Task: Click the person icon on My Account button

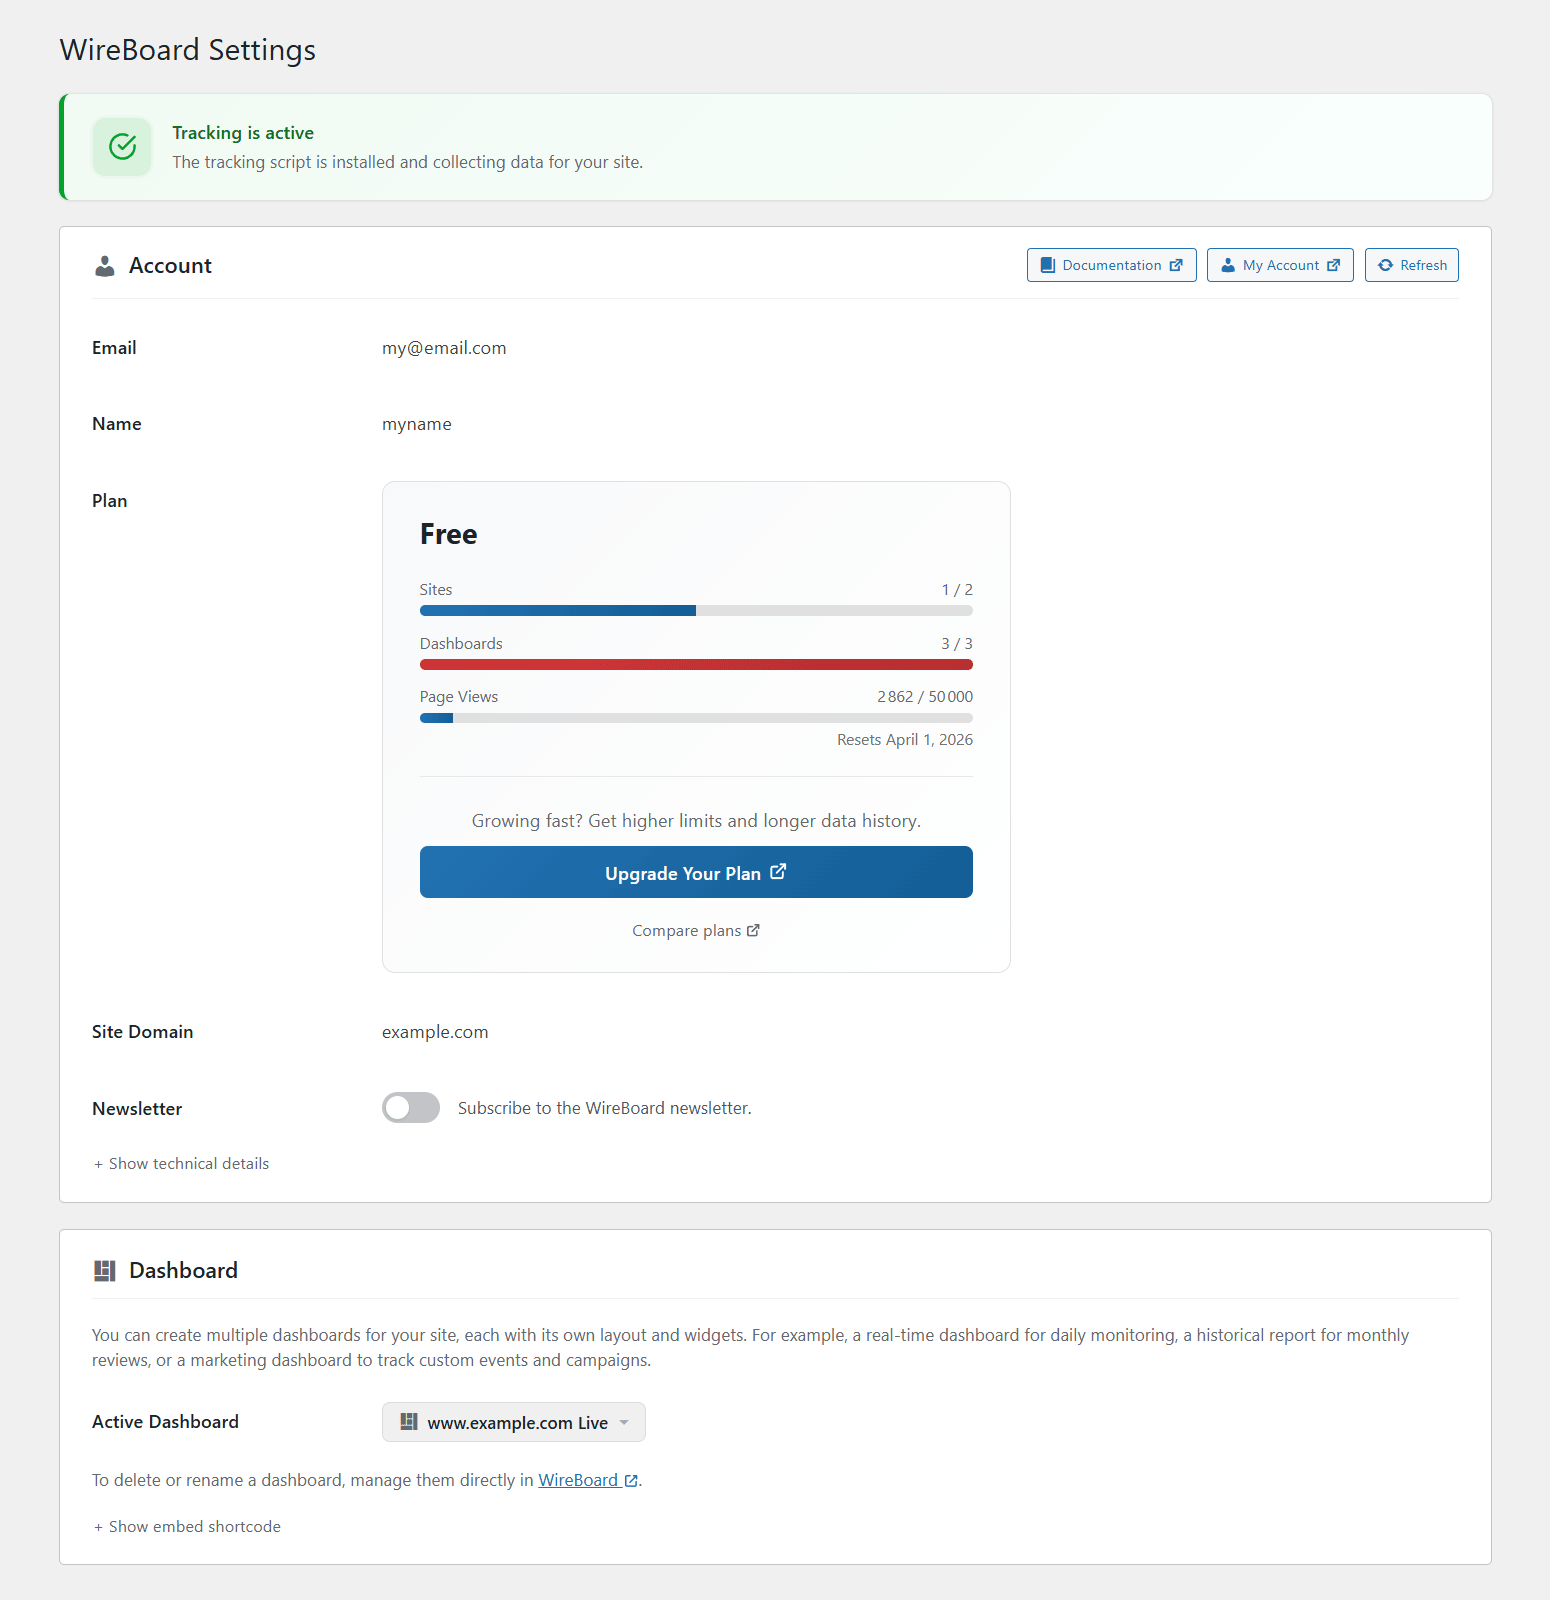Action: [1227, 265]
